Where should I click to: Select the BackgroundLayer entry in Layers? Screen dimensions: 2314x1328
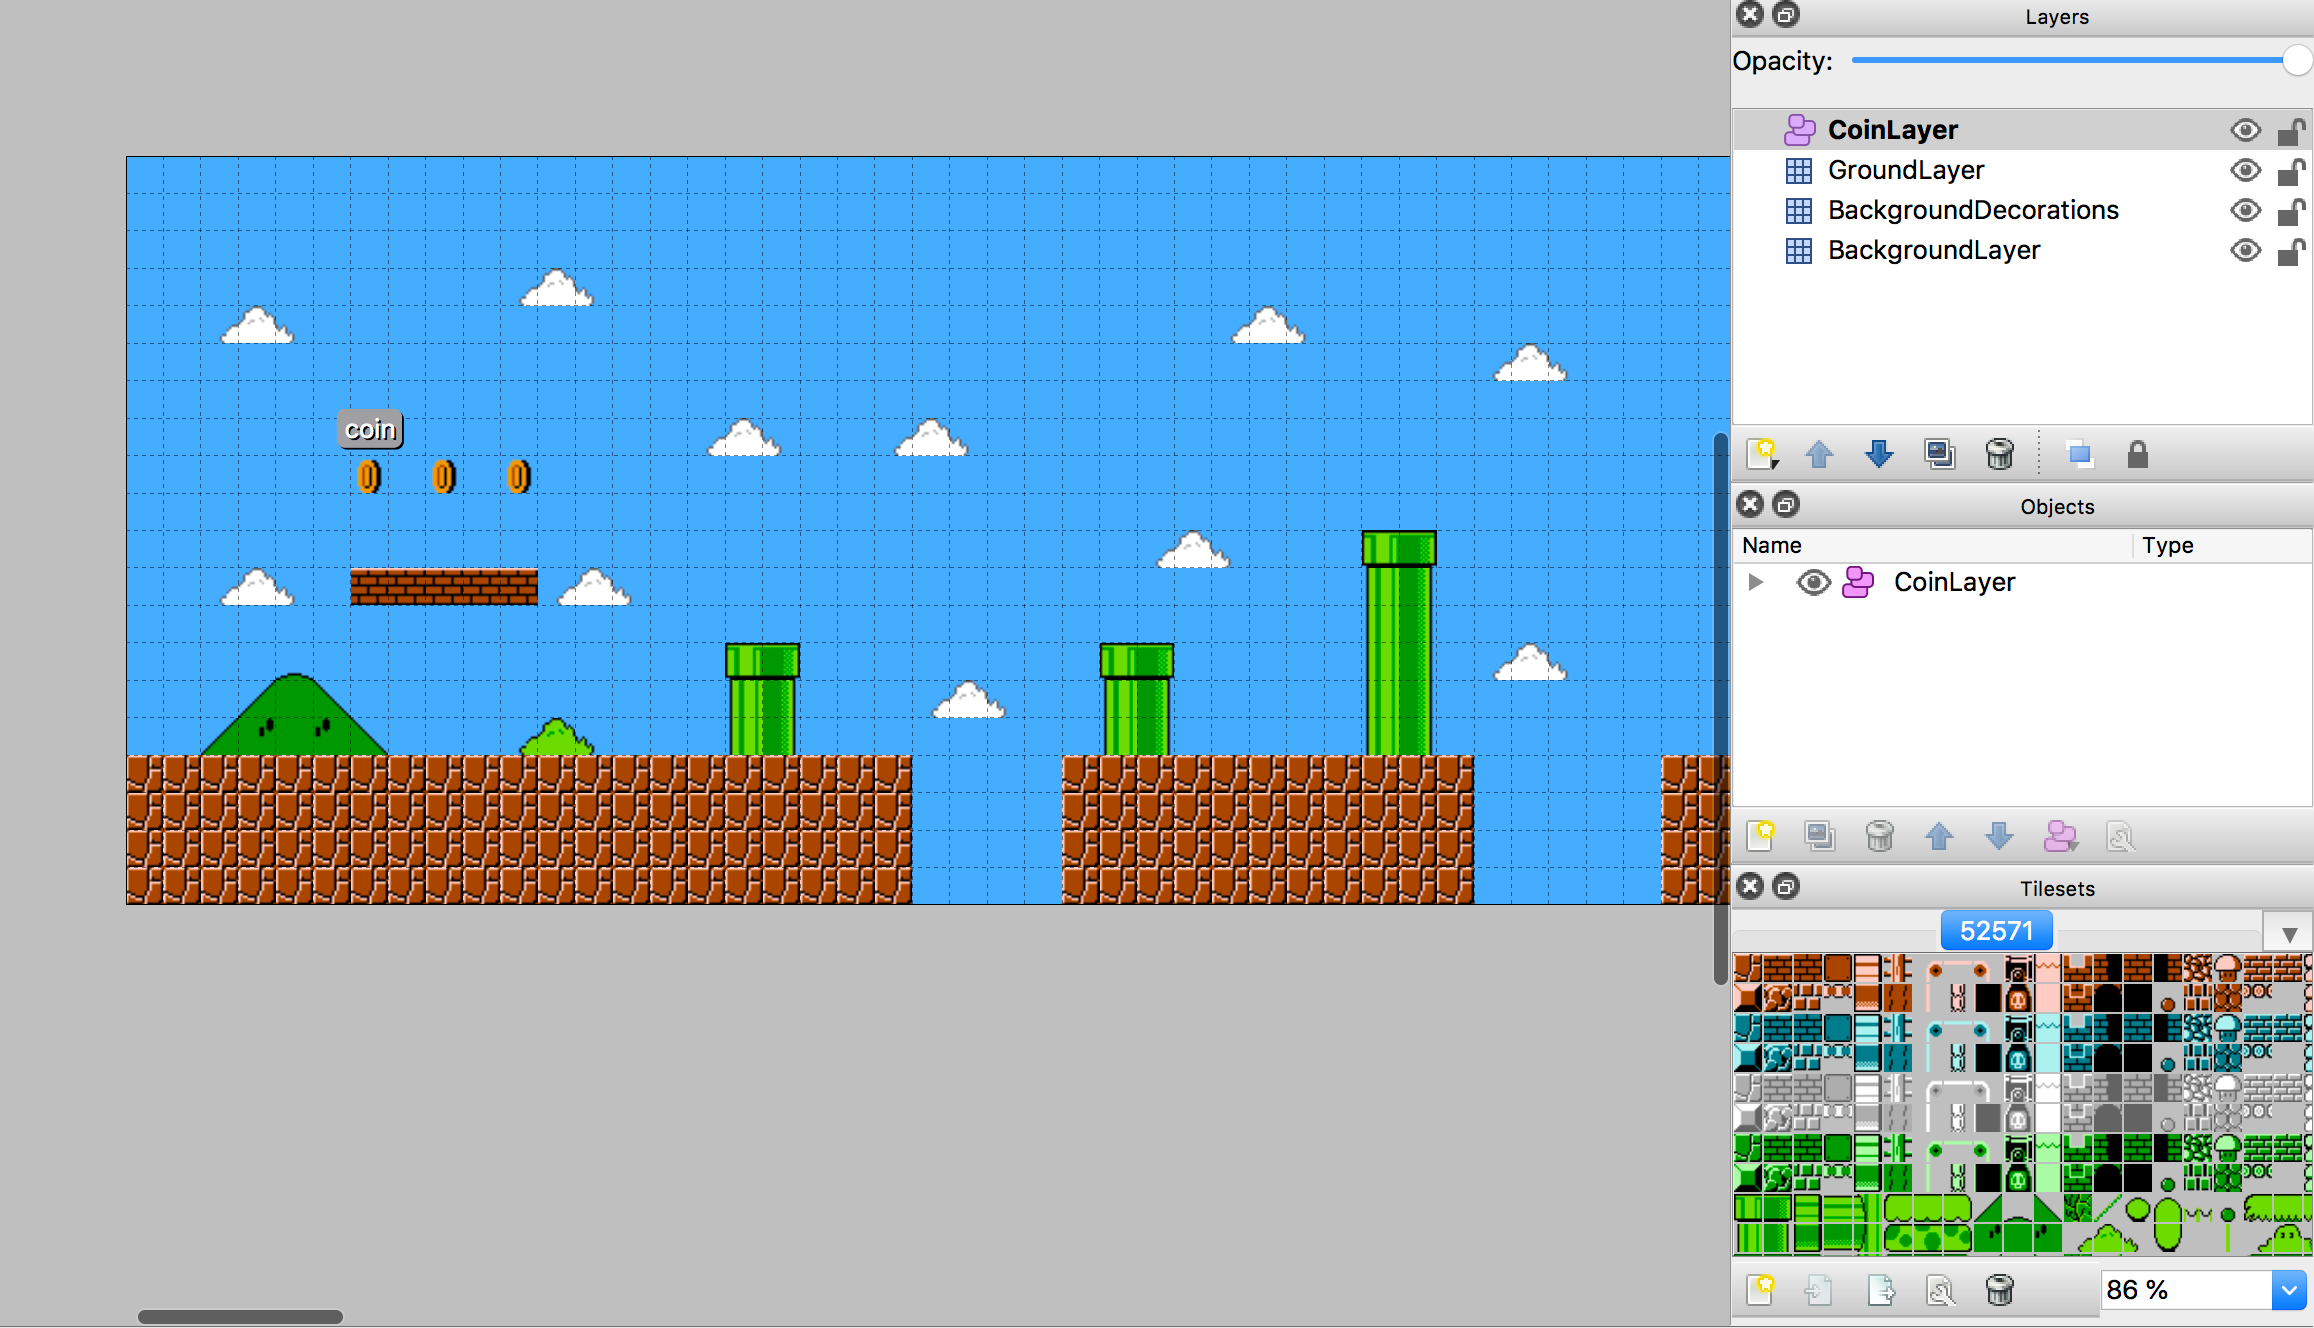[1934, 251]
